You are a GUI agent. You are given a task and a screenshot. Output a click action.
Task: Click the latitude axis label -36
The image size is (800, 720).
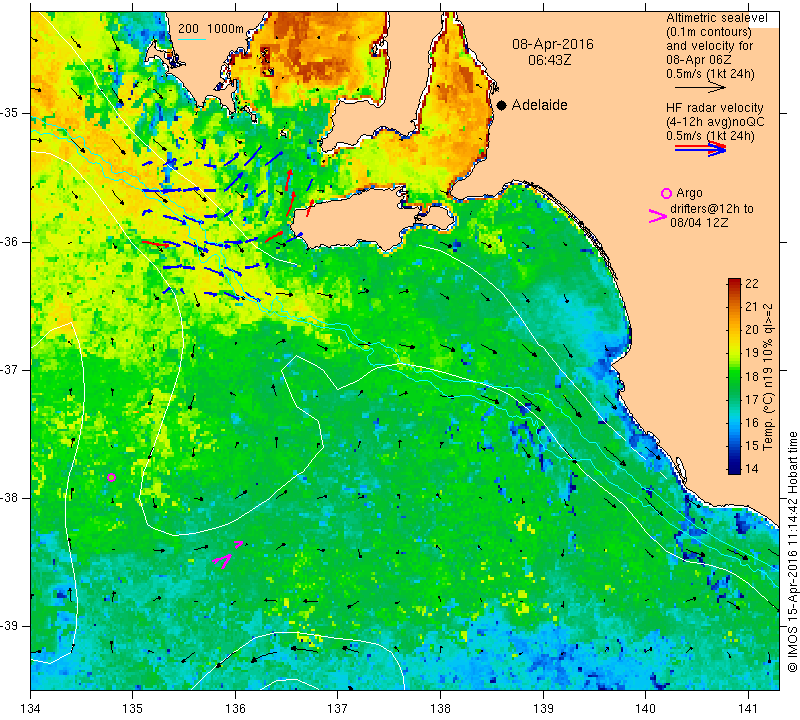[10, 241]
